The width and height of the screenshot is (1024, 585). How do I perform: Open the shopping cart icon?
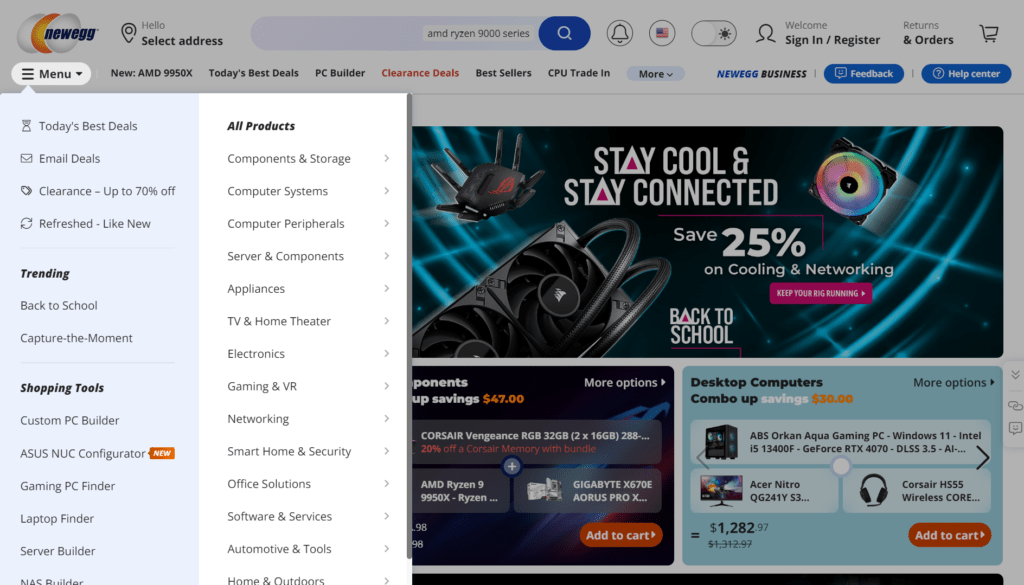pyautogui.click(x=989, y=33)
